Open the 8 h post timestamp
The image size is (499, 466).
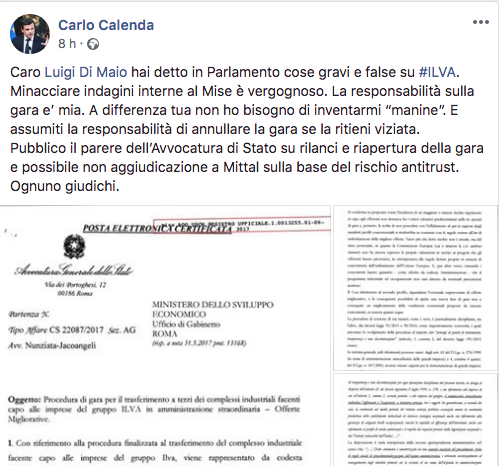point(67,44)
